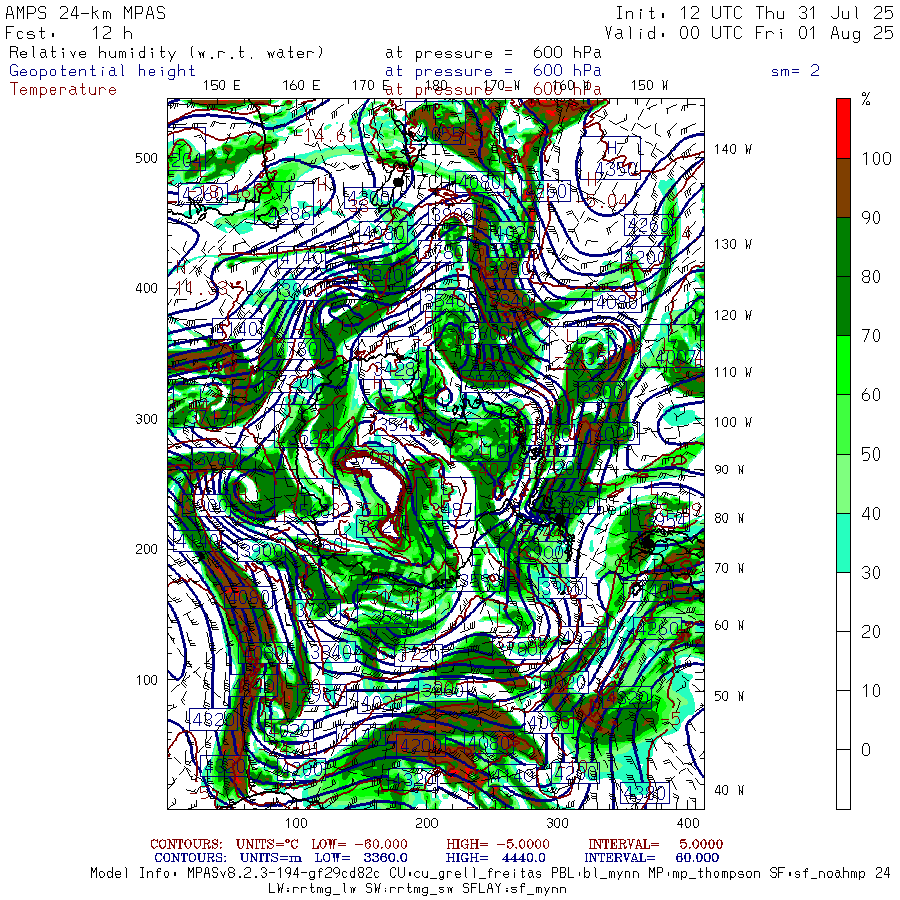Click the "90" label on the color bar
900x900 pixels.
point(871,218)
